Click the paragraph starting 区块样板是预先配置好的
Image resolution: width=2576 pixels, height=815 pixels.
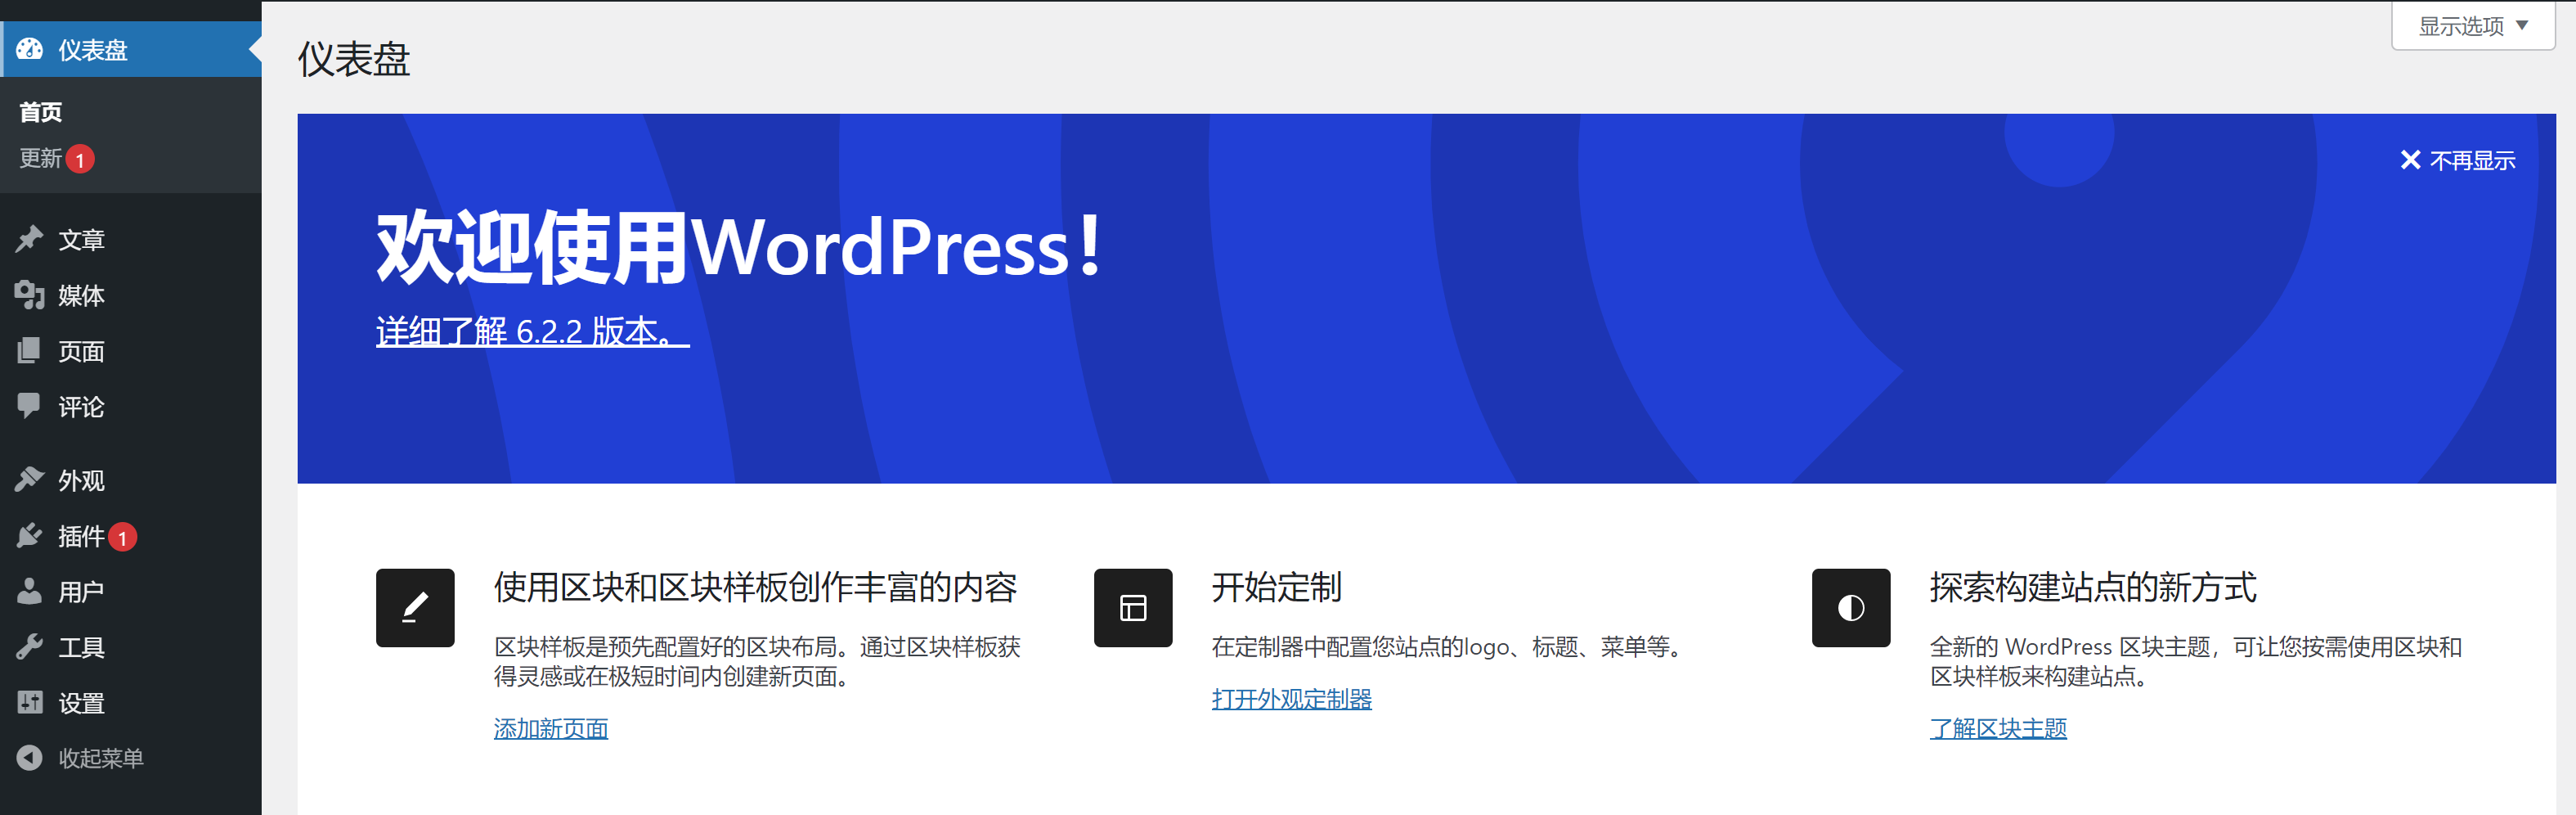(757, 661)
